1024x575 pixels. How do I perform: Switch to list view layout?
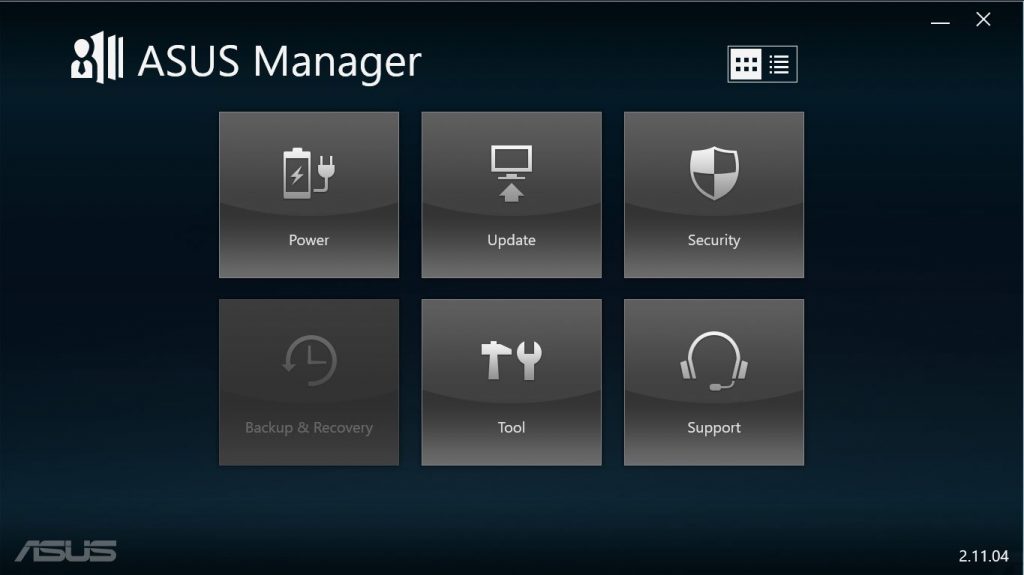pos(779,65)
